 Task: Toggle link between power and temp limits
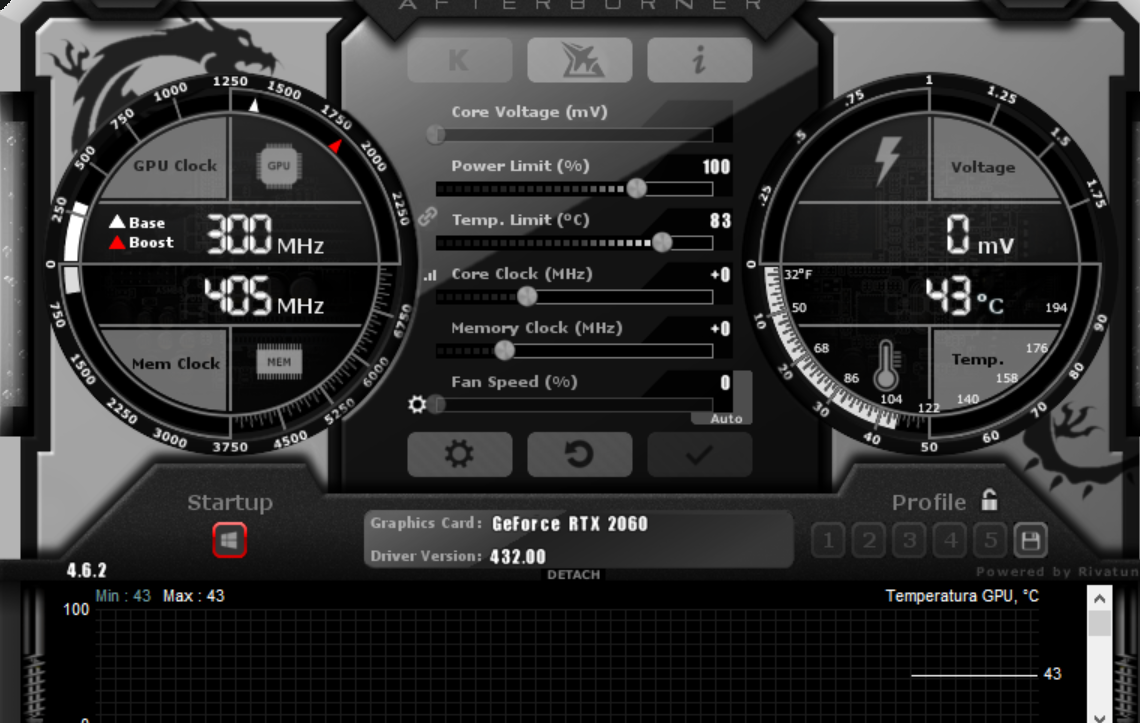[x=428, y=216]
